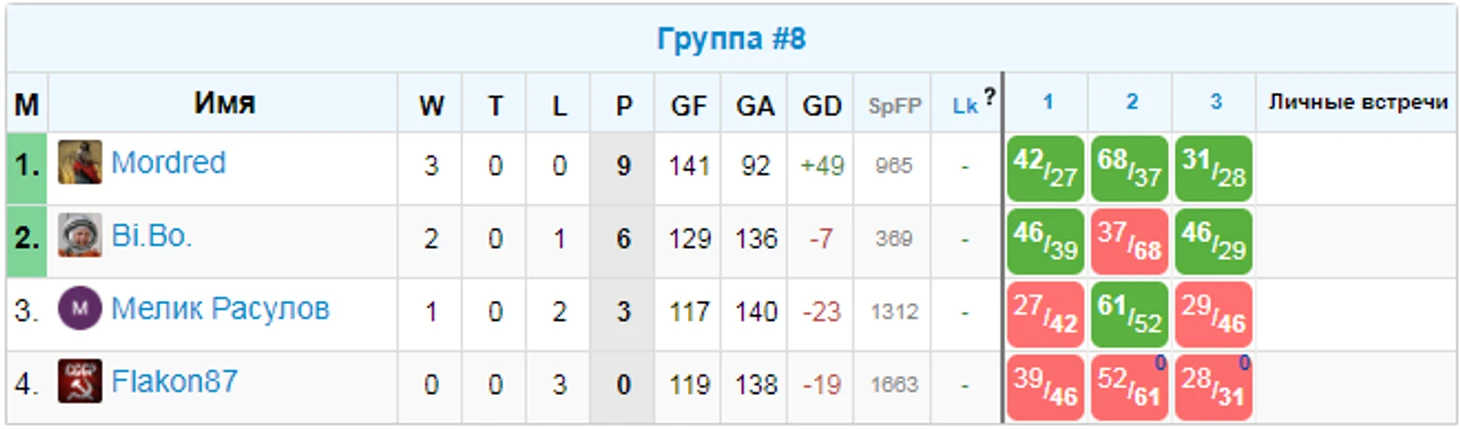1460x429 pixels.
Task: Click Bi.Bo.'s astronaut avatar icon
Action: point(80,236)
